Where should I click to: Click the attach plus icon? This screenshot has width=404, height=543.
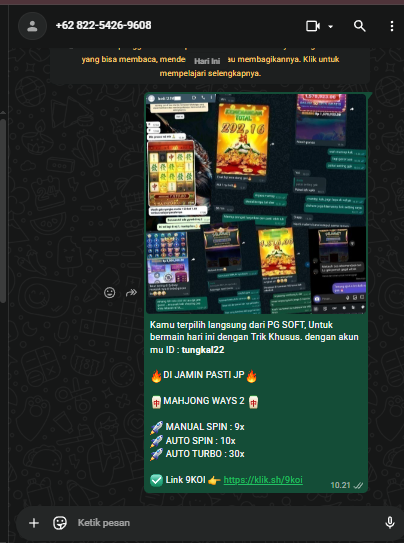coord(34,523)
